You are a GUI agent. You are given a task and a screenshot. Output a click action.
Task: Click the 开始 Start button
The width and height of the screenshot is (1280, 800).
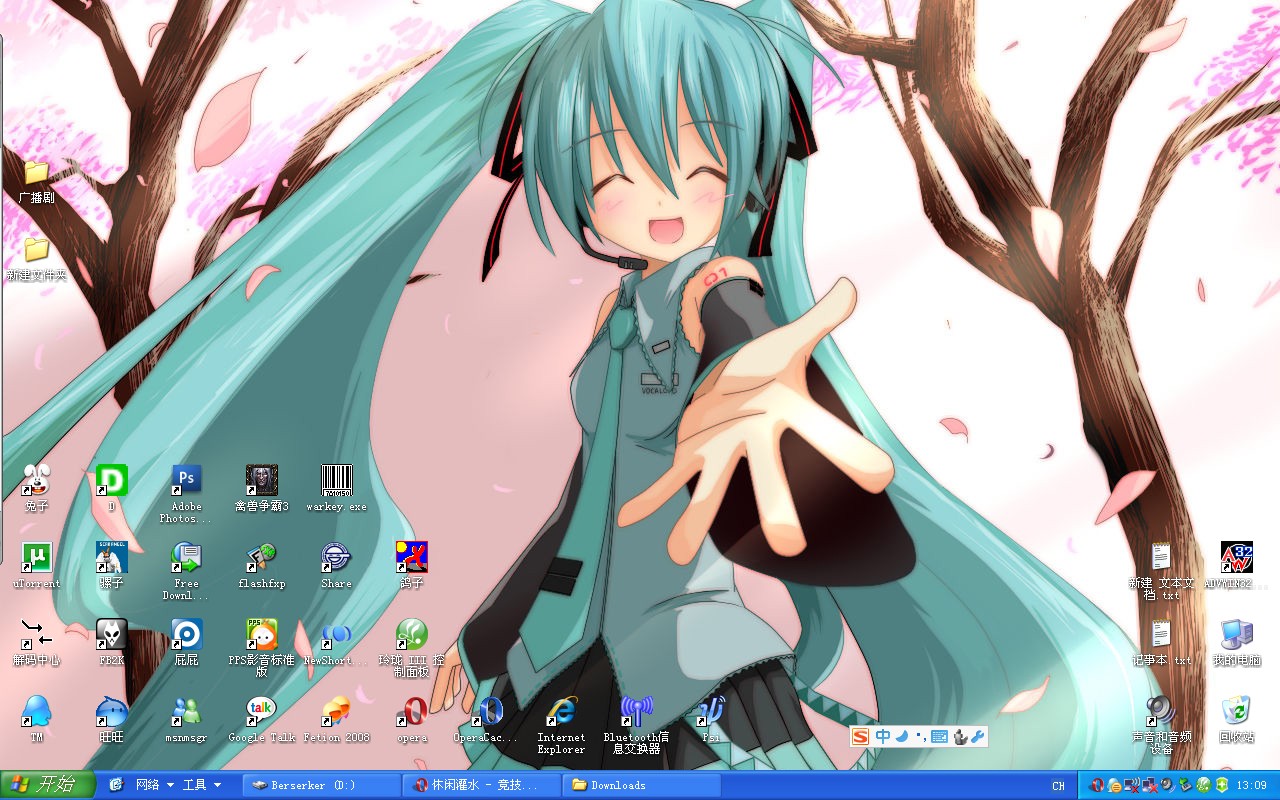pos(47,785)
